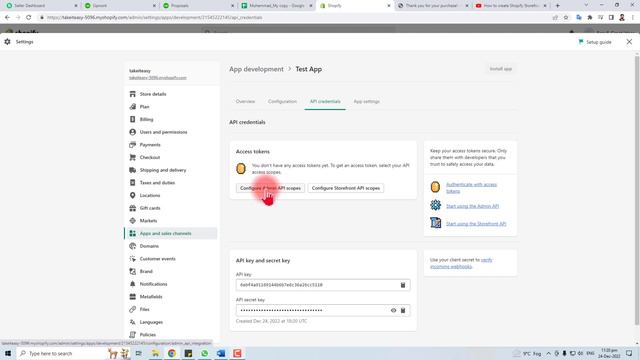Screen dimensions: 640x360
Task: Open Authenticate with access tokens link
Action: (x=471, y=188)
